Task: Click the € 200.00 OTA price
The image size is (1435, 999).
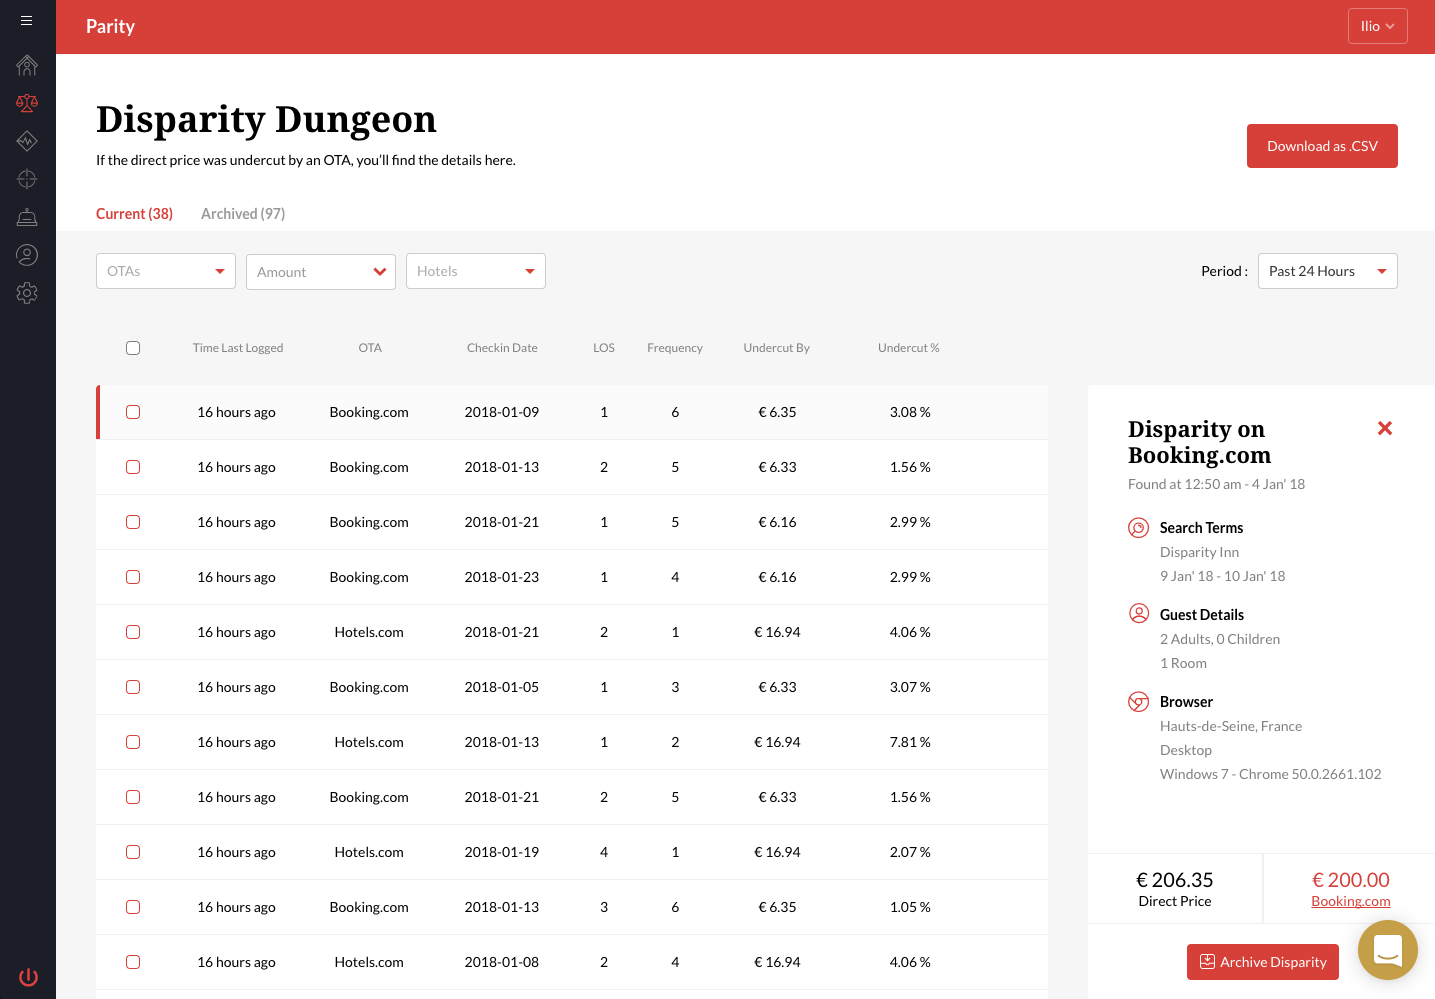Action: pos(1351,880)
